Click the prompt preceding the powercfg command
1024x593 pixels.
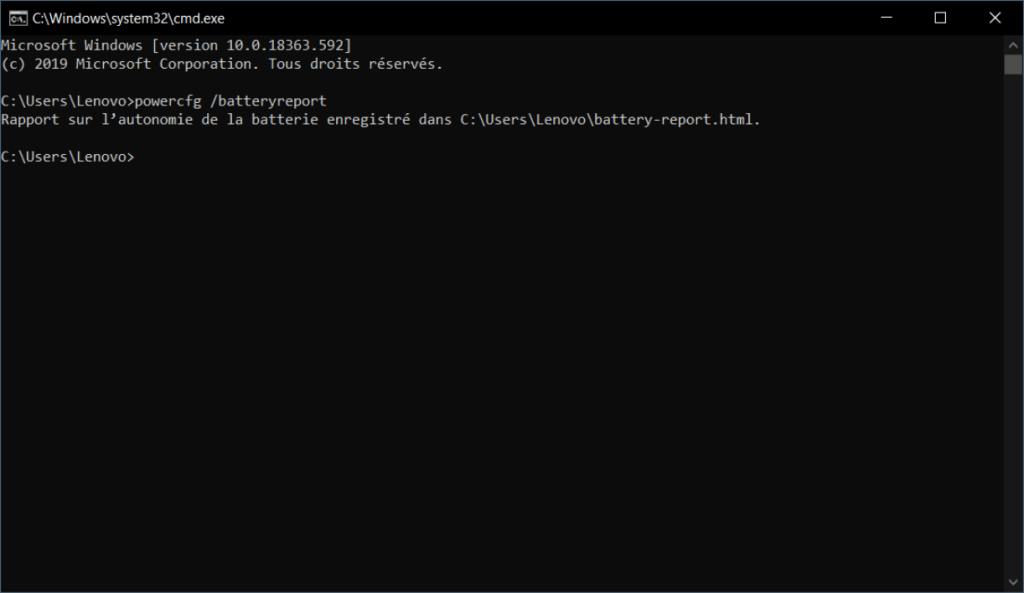pos(67,101)
